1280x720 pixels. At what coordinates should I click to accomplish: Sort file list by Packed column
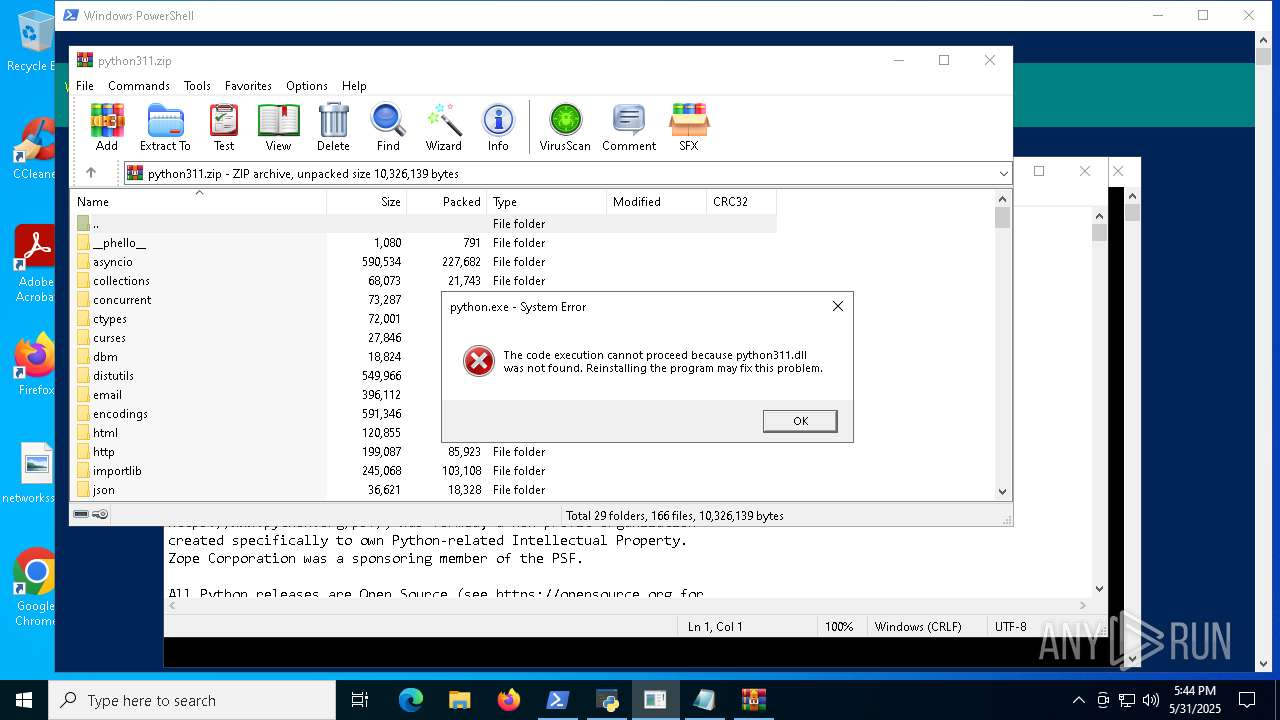click(x=446, y=202)
